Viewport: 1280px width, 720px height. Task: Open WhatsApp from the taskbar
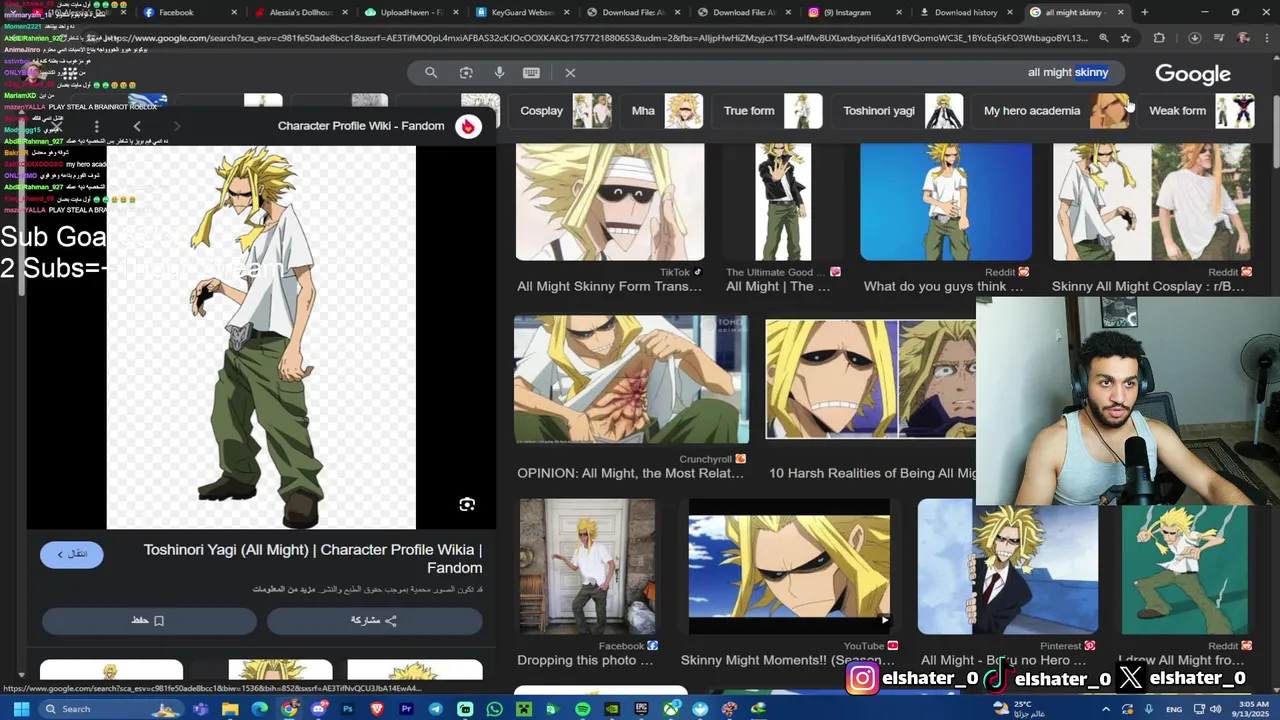[x=494, y=709]
